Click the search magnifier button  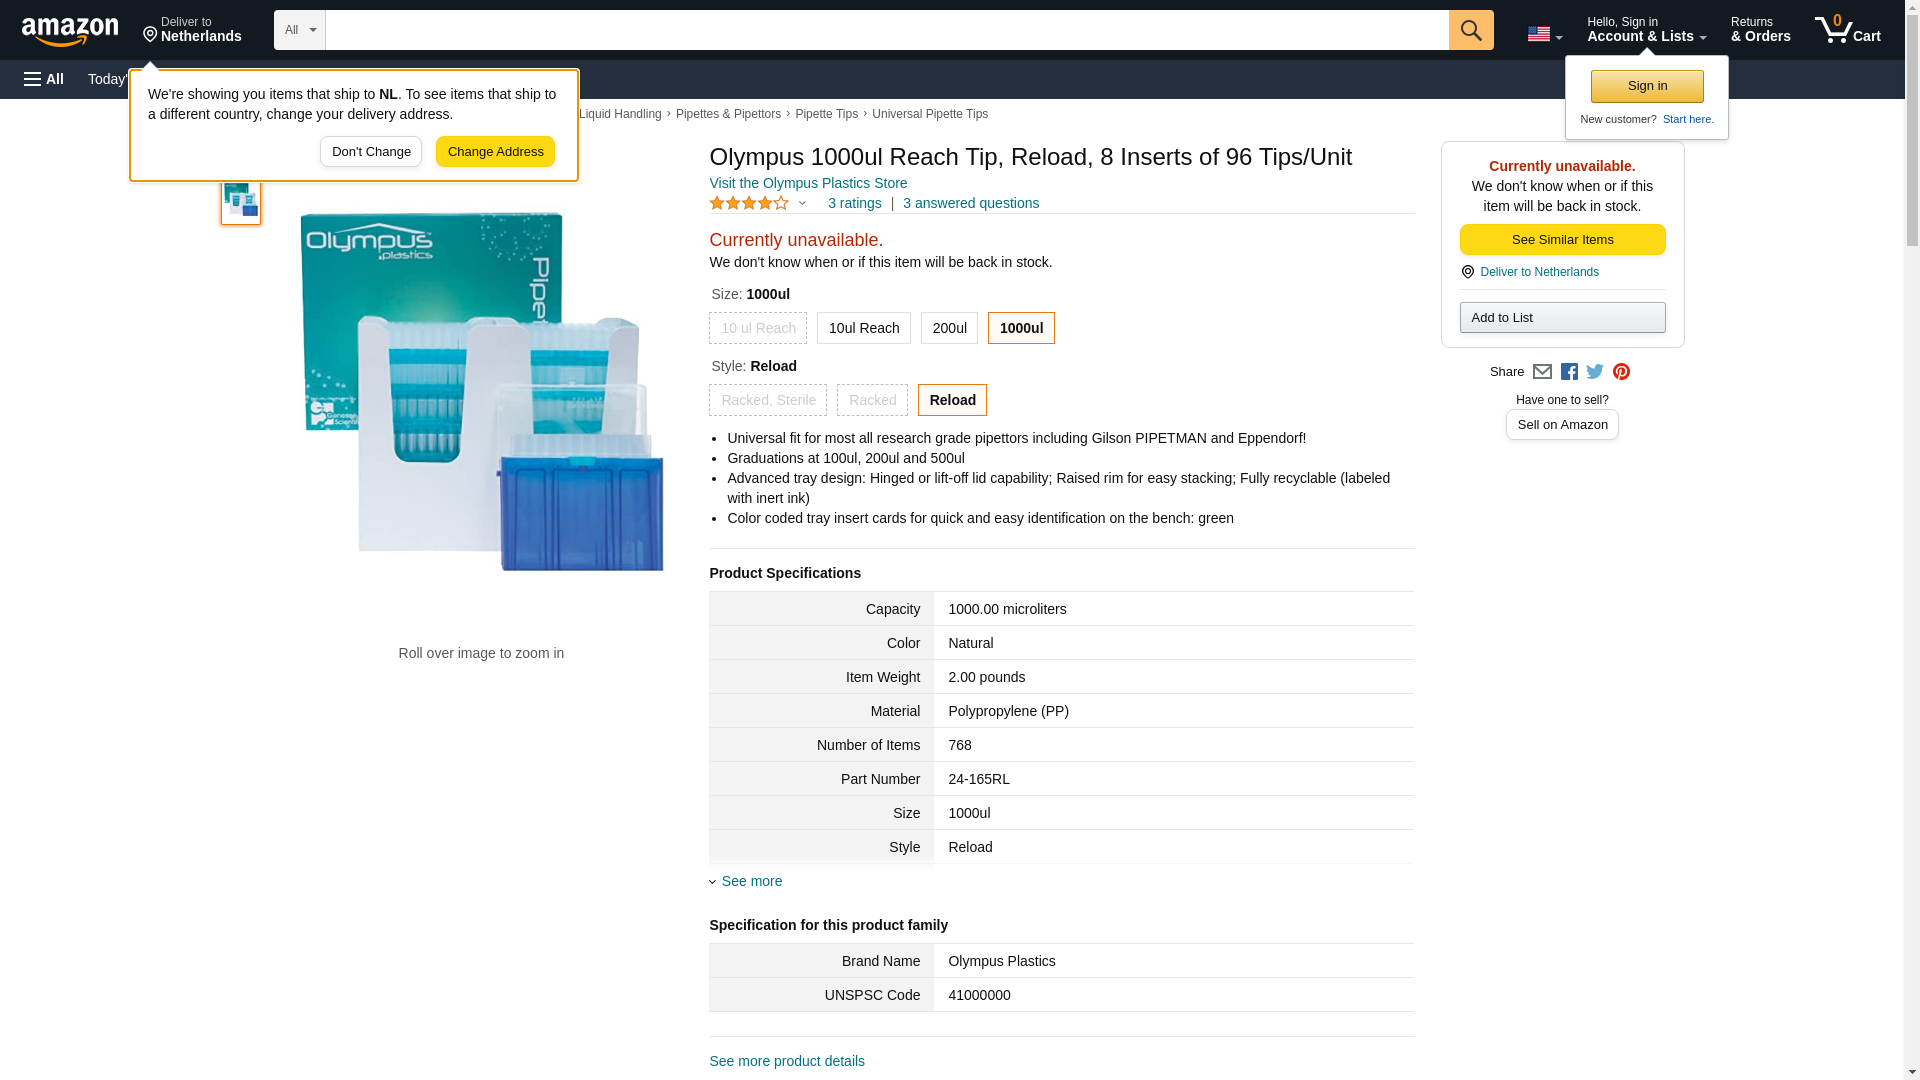coord(1470,30)
